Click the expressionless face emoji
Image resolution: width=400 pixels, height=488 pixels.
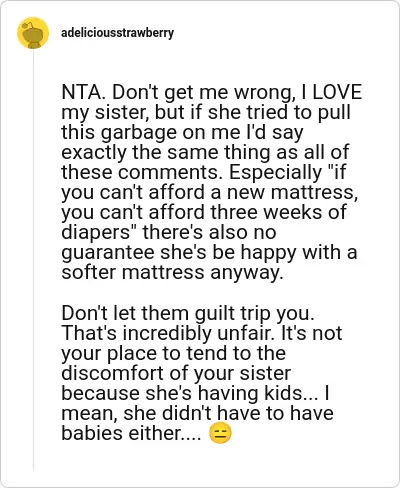click(x=220, y=434)
